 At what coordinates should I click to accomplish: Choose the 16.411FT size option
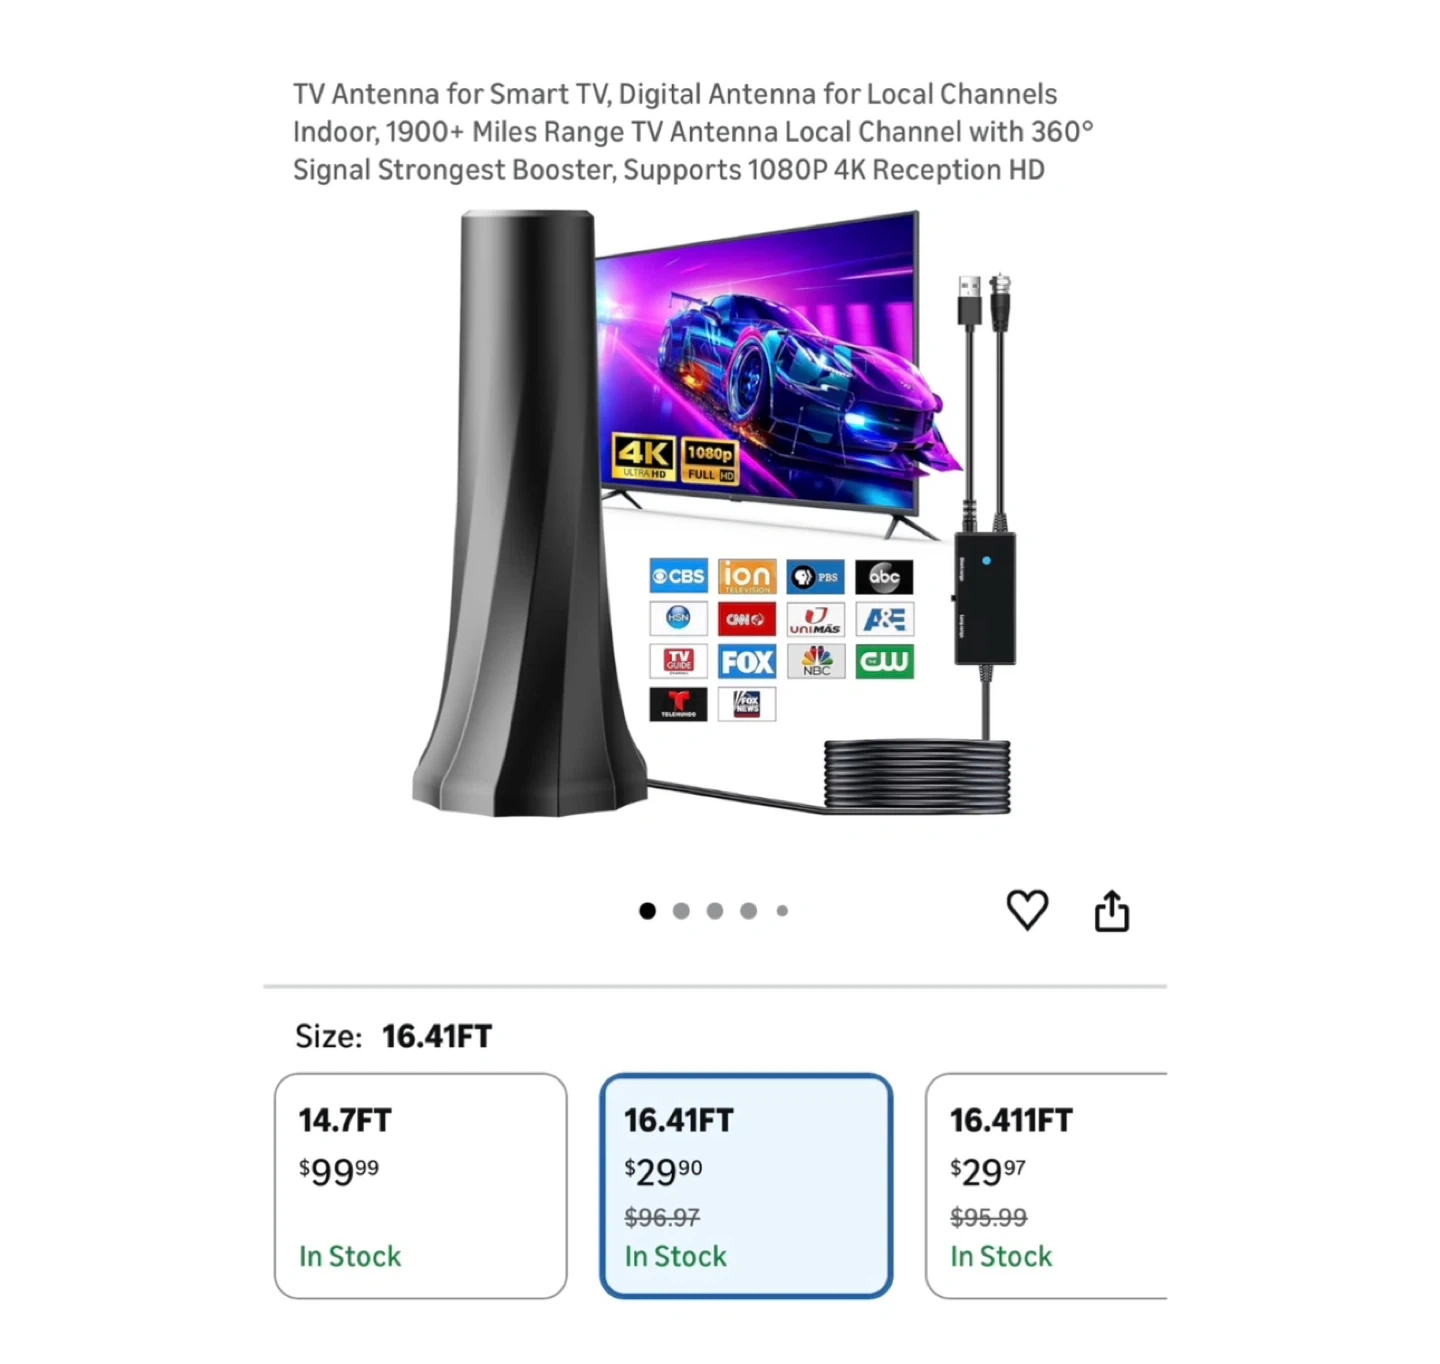tap(1047, 1186)
